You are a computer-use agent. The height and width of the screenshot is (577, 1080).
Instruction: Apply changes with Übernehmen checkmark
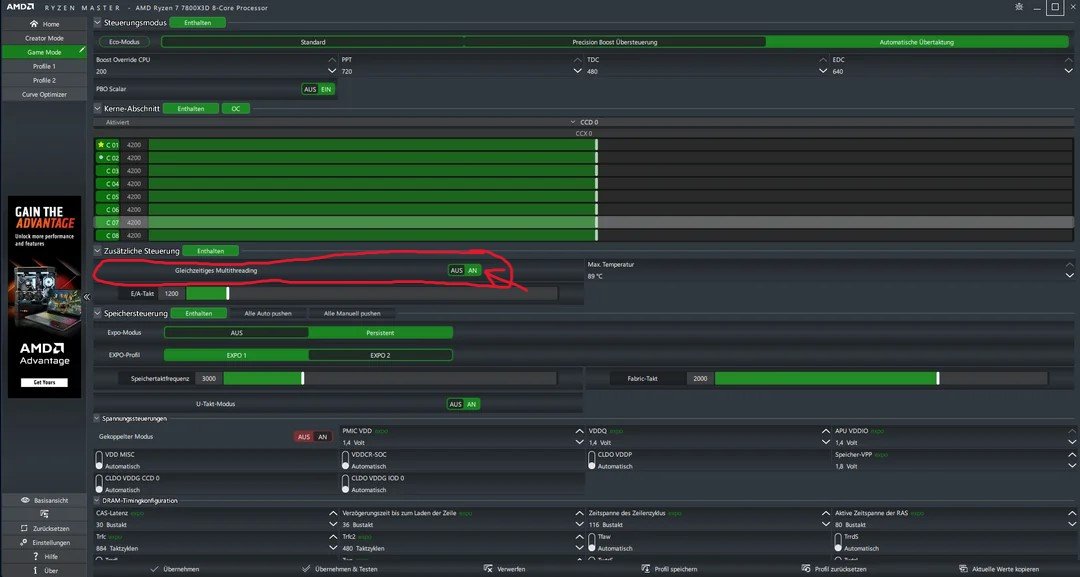pos(155,569)
